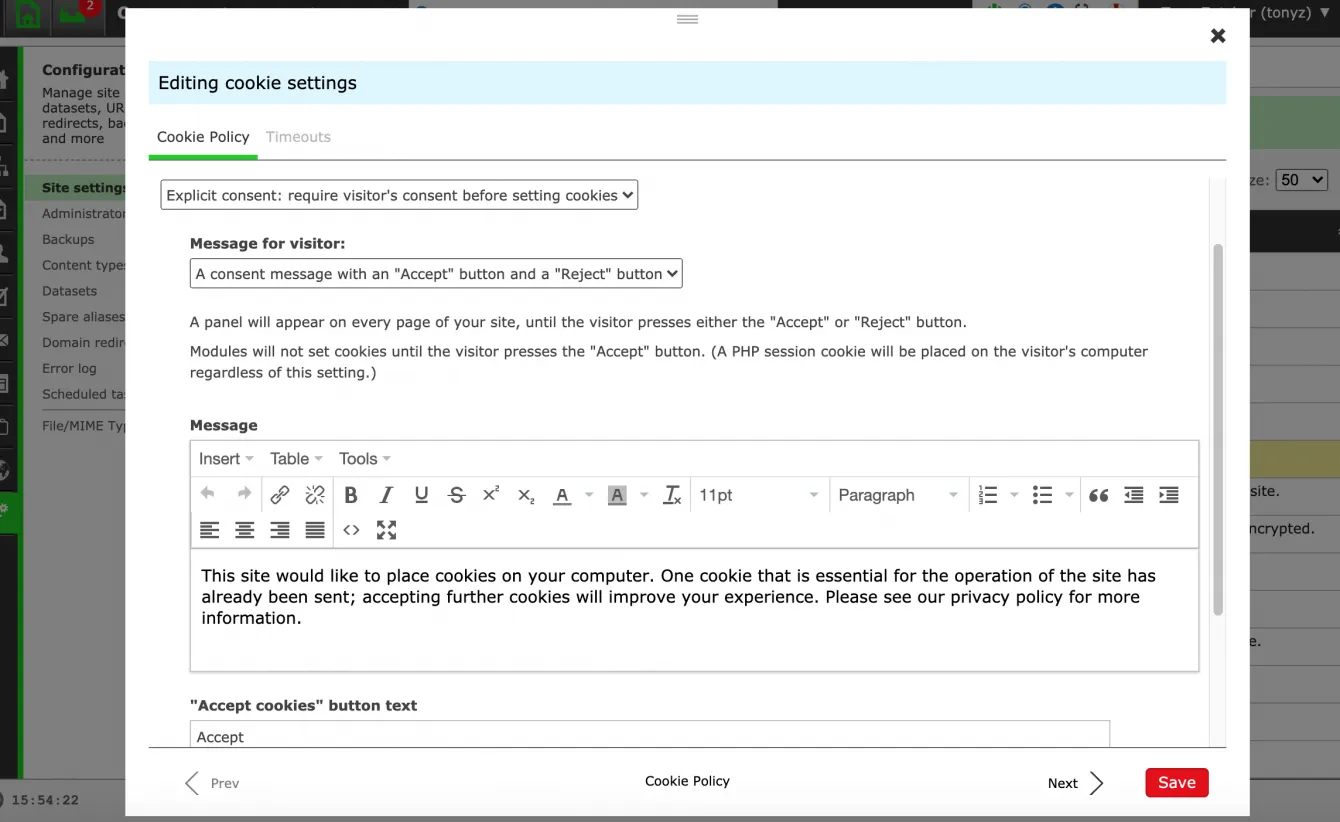Close the cookie settings dialog
Image resolution: width=1340 pixels, height=822 pixels.
tap(1218, 36)
